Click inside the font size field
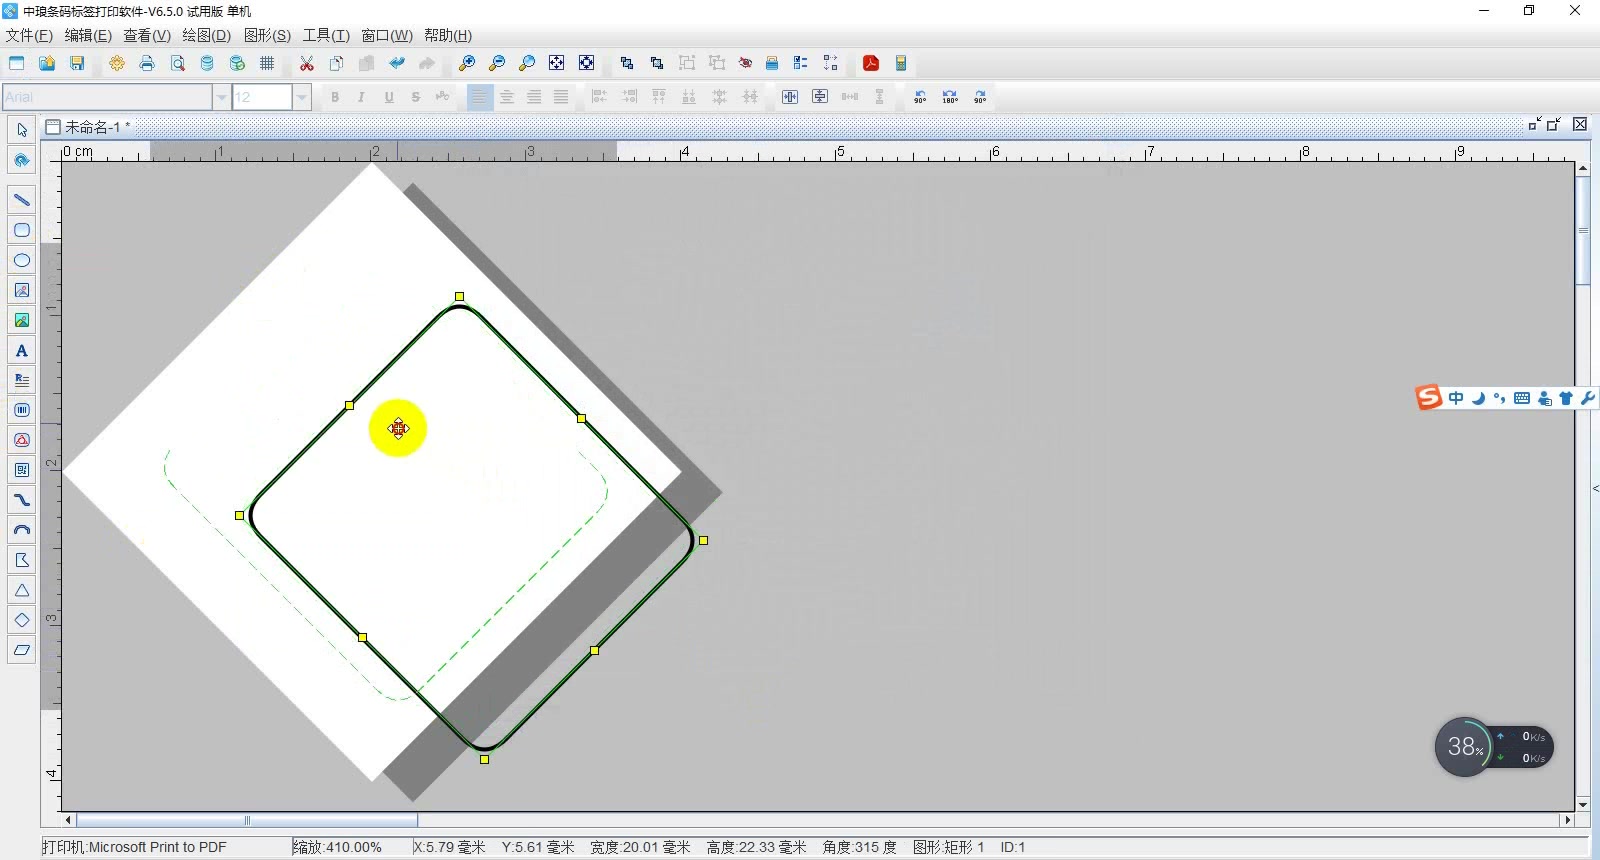 point(262,97)
